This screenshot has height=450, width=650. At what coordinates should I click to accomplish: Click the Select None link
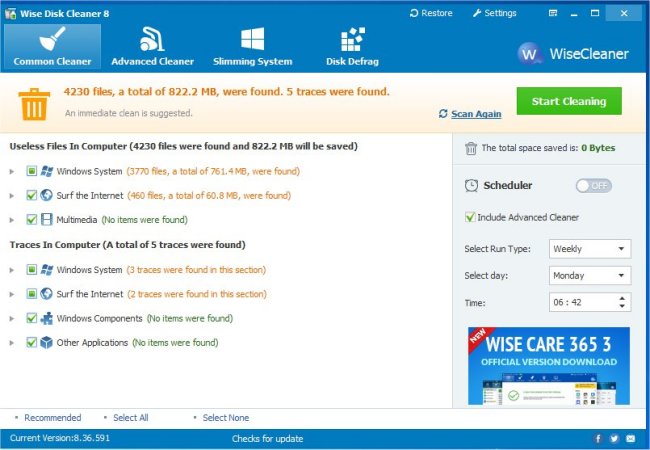[226, 418]
